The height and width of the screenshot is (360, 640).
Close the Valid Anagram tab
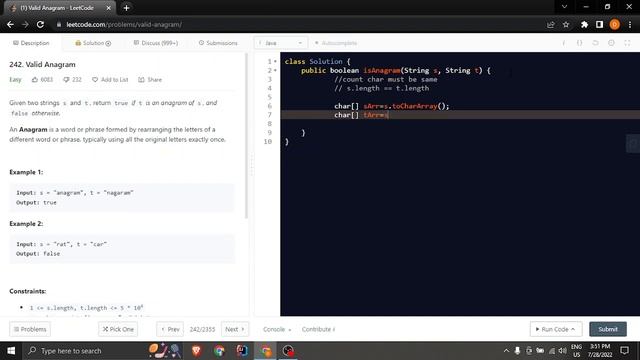[x=109, y=8]
